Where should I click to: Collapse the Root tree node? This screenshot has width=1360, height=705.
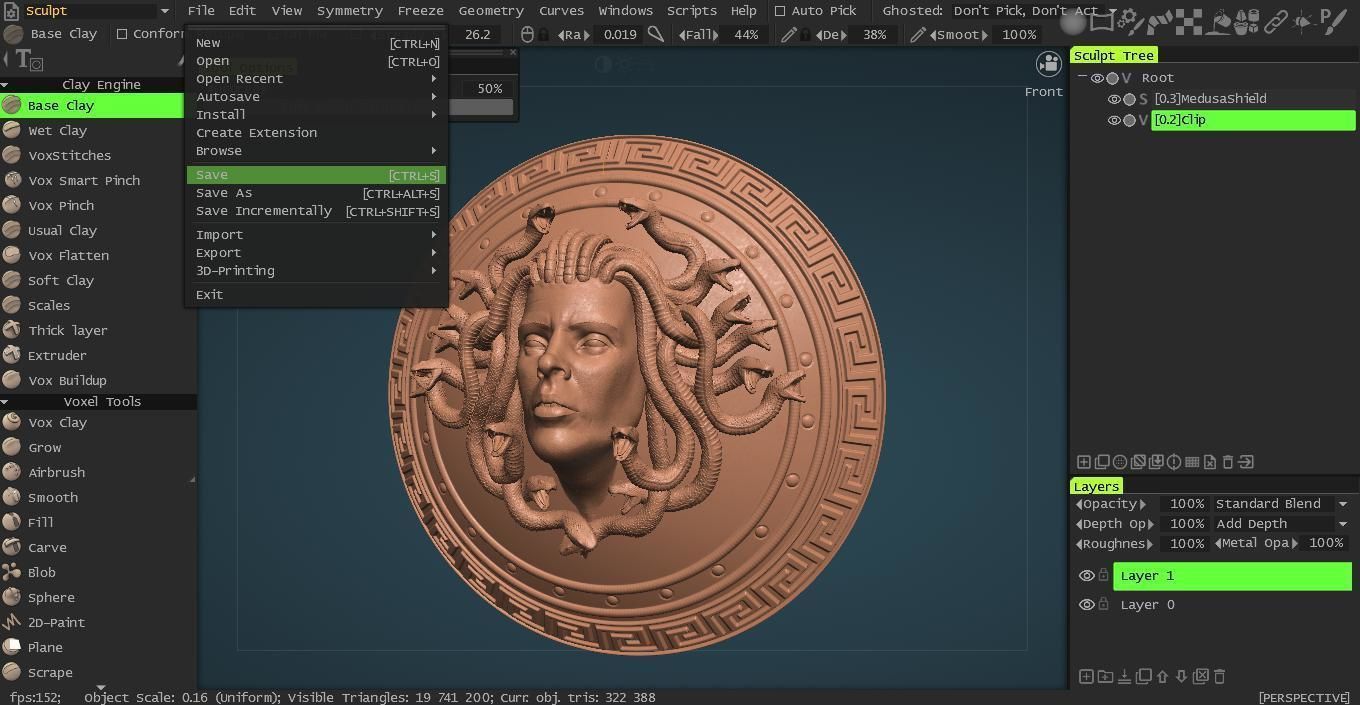1082,77
